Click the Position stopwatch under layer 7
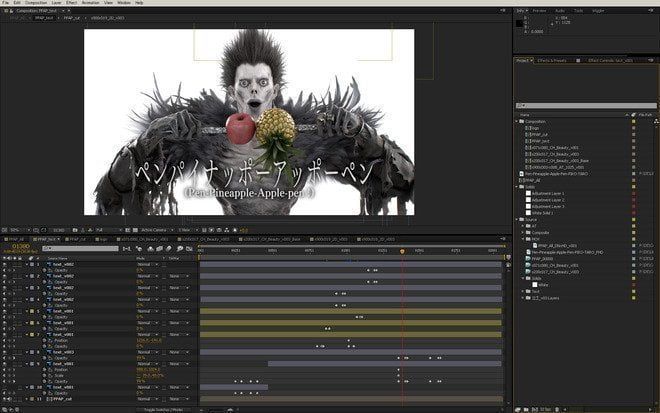This screenshot has height=413, width=660. click(44, 340)
